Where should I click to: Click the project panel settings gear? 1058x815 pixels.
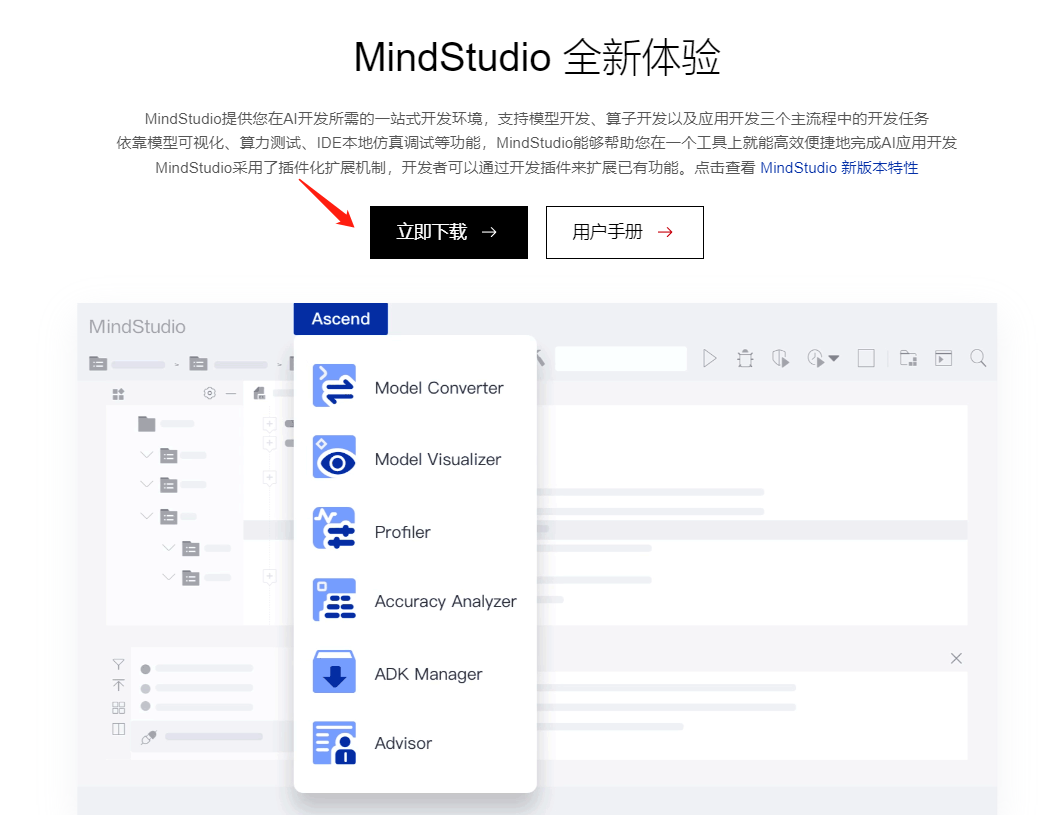point(210,393)
